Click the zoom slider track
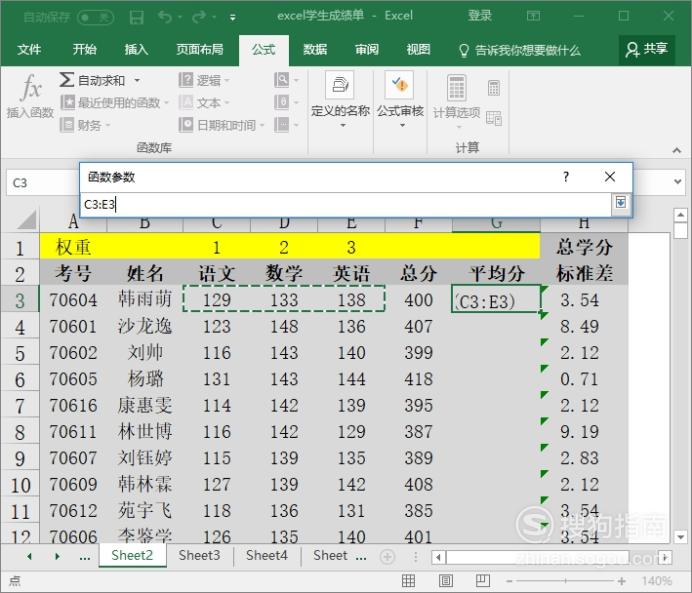692x593 pixels. coord(565,581)
